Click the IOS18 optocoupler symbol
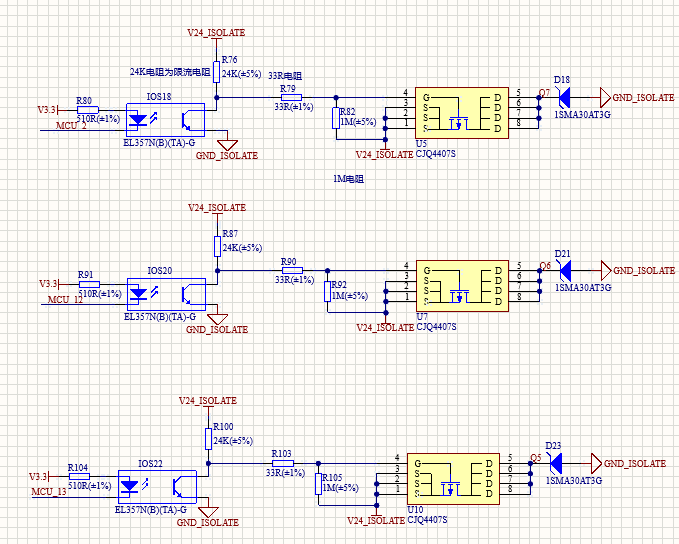Viewport: 679px width, 544px height. tap(164, 119)
